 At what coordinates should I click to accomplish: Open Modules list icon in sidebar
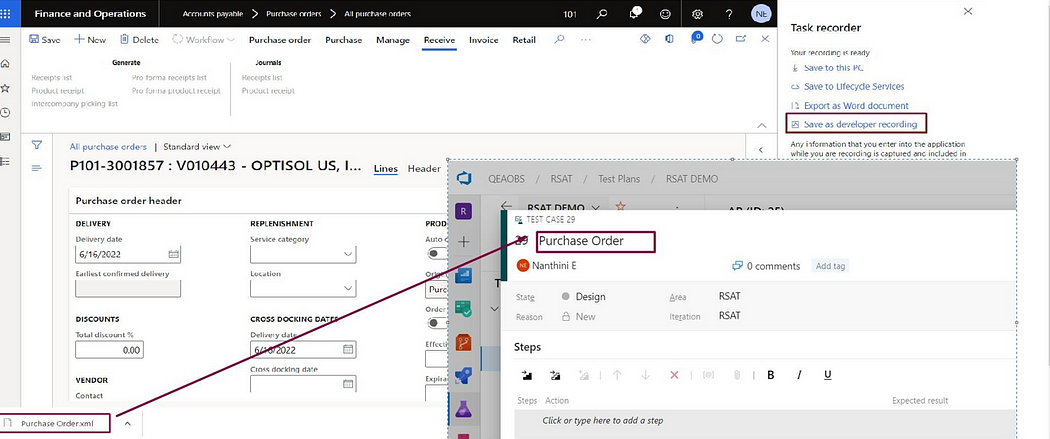point(5,161)
